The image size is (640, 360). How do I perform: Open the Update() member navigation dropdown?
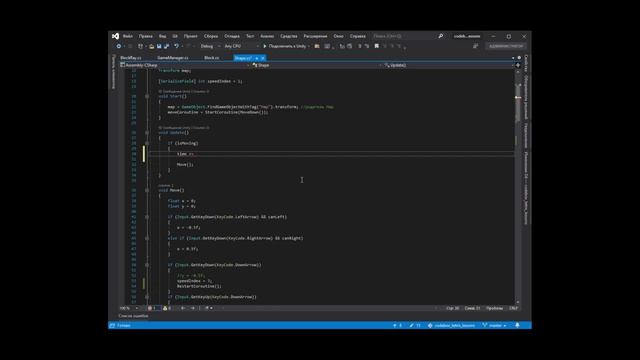pos(449,65)
